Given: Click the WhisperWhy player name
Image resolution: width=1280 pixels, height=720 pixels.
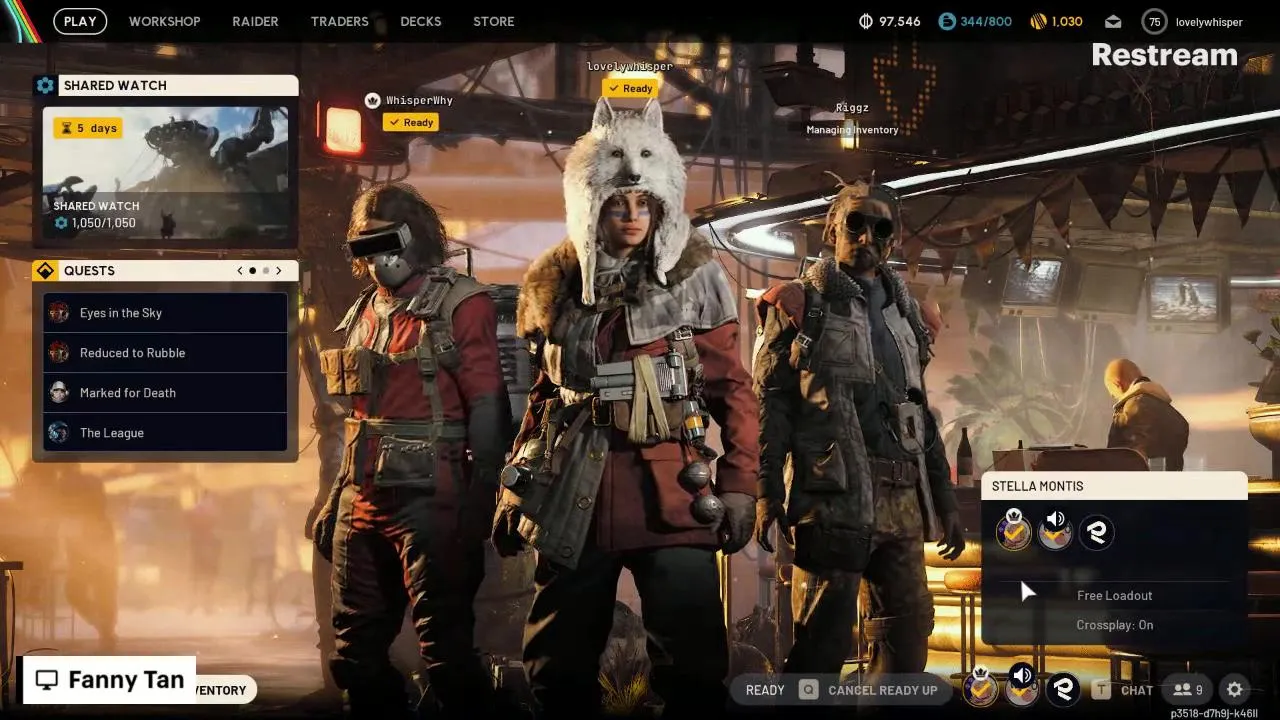Looking at the screenshot, I should pyautogui.click(x=419, y=101).
